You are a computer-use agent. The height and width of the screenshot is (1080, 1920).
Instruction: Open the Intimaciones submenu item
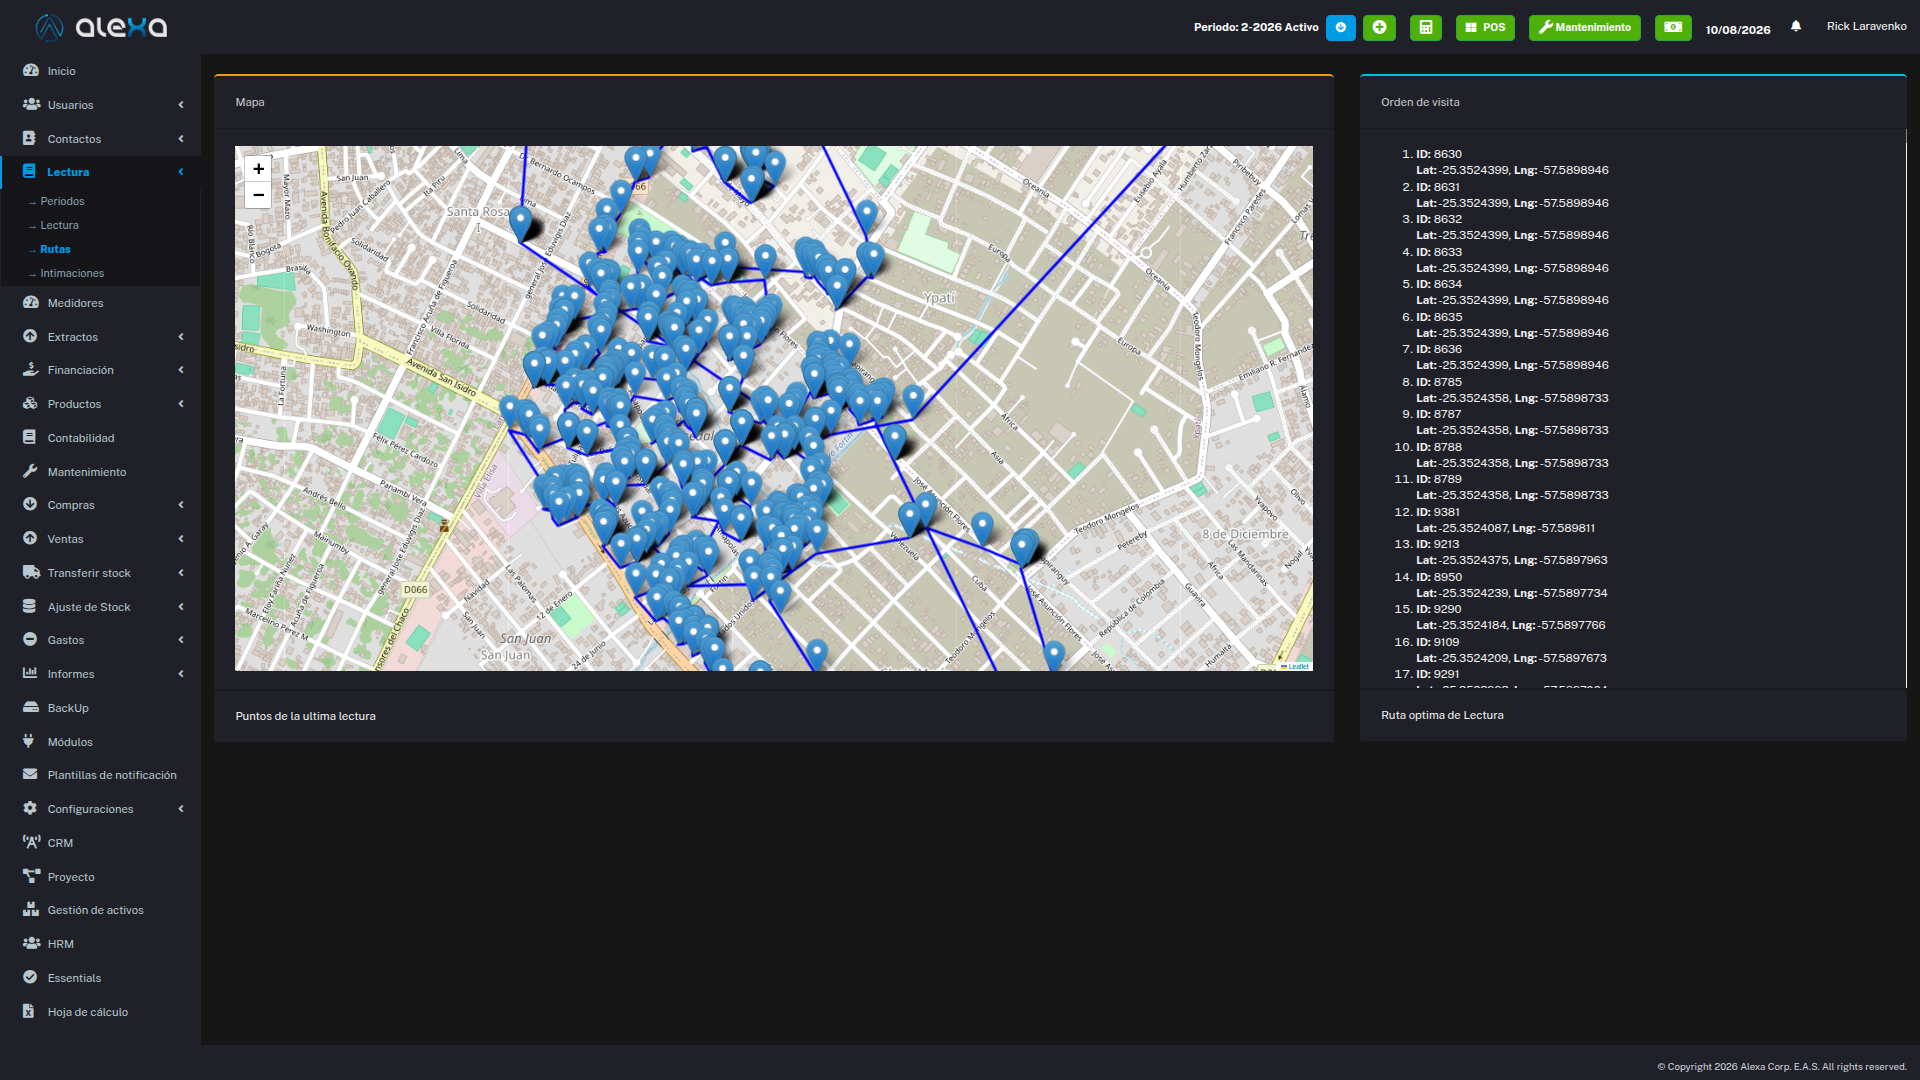[x=72, y=273]
